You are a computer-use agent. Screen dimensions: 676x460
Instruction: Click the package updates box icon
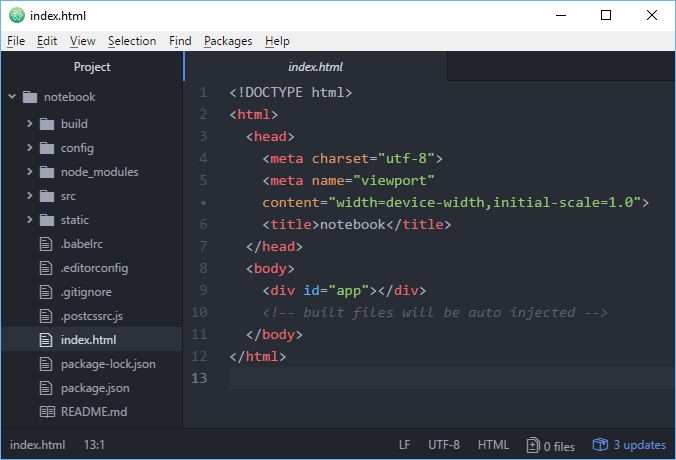pyautogui.click(x=600, y=445)
